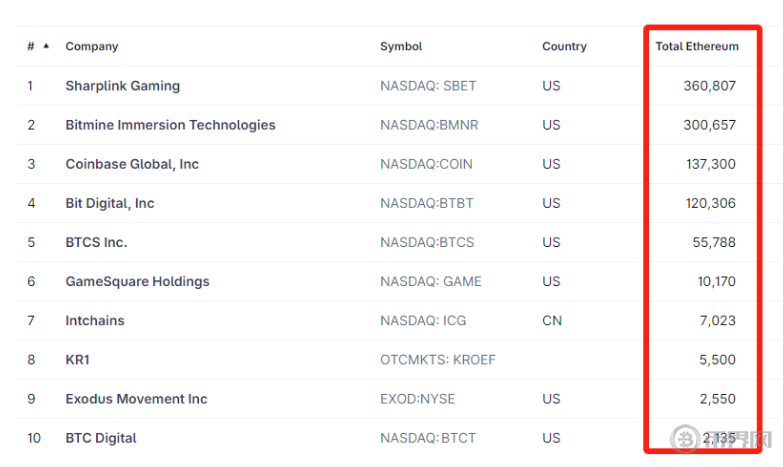Click the Exodus Movement Inc link
Screen dimensions: 783x467
(136, 398)
